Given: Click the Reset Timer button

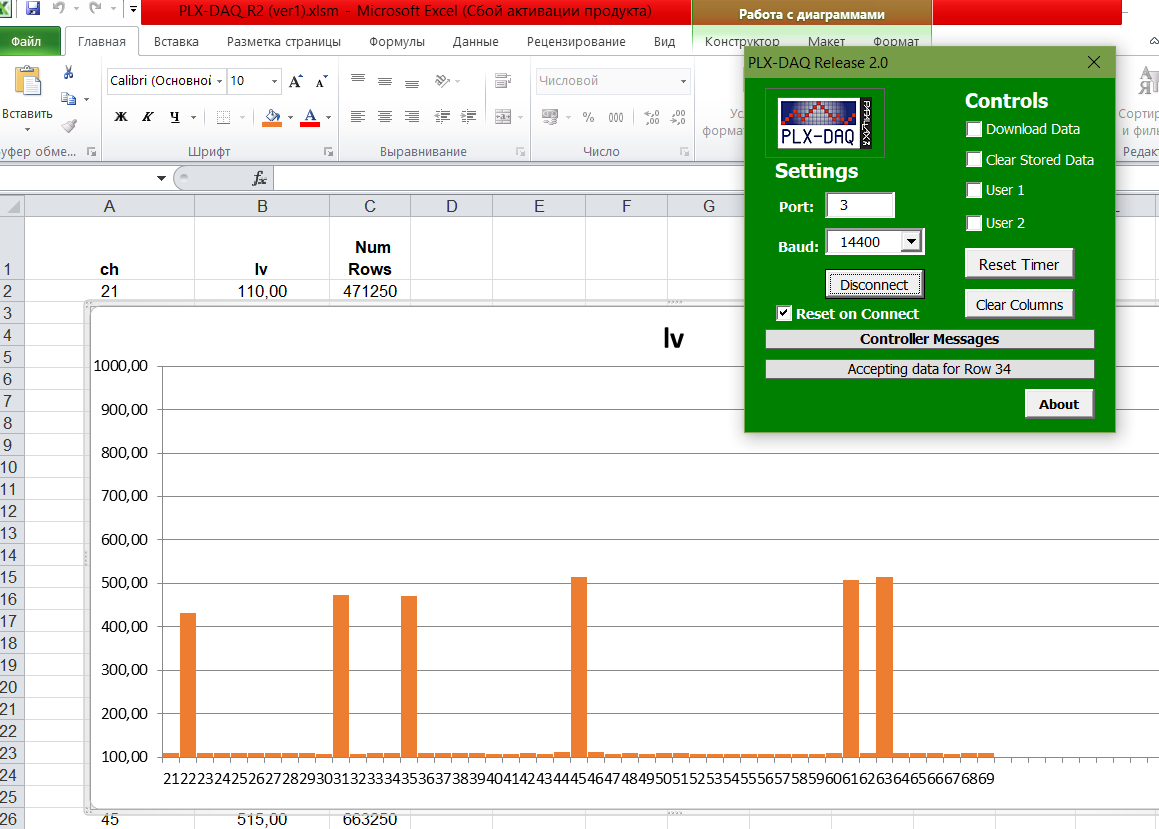Looking at the screenshot, I should [1019, 264].
